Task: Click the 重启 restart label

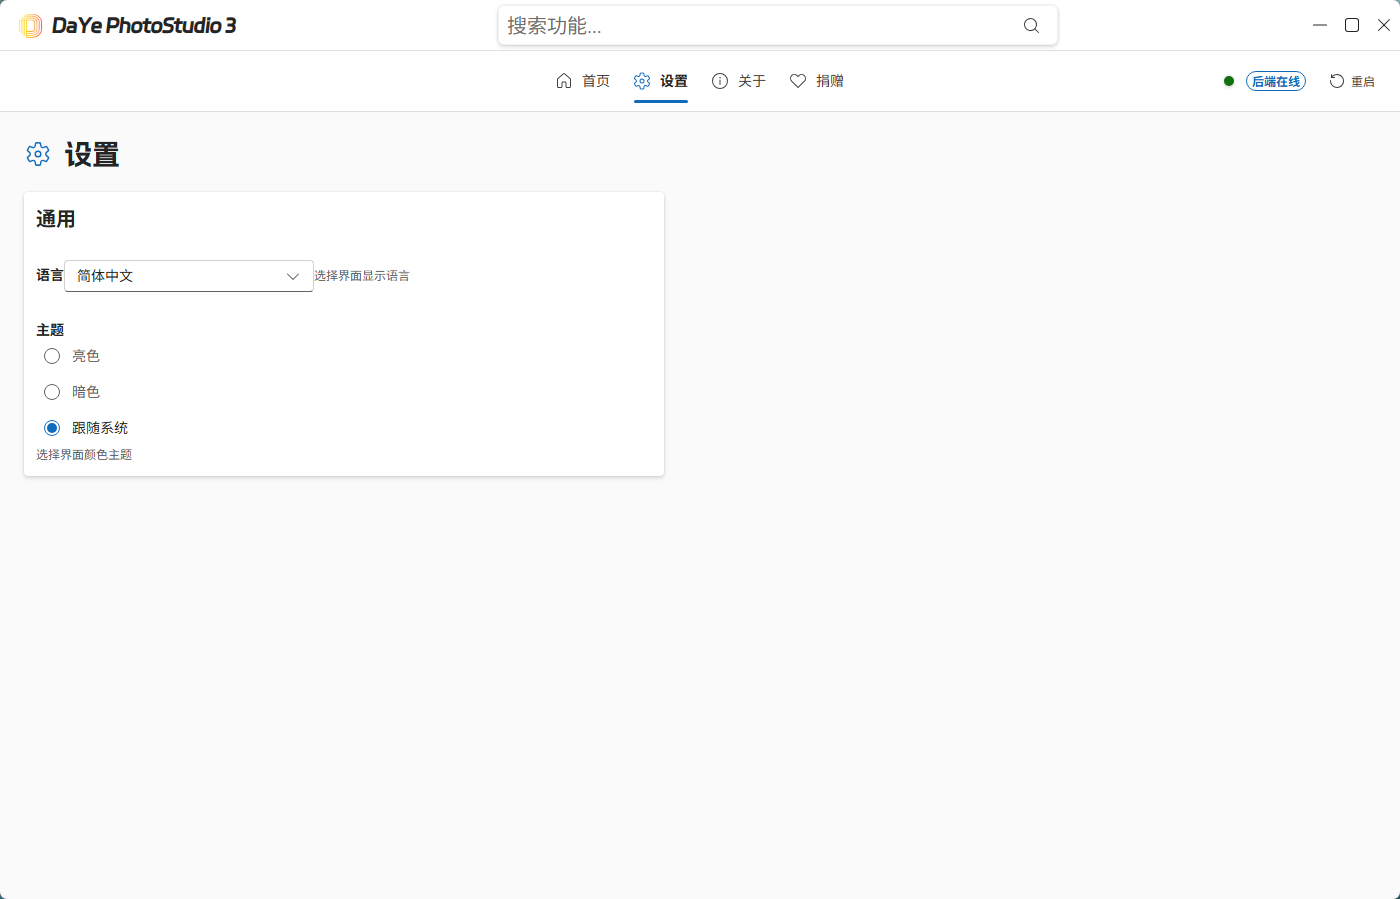Action: pyautogui.click(x=1363, y=82)
